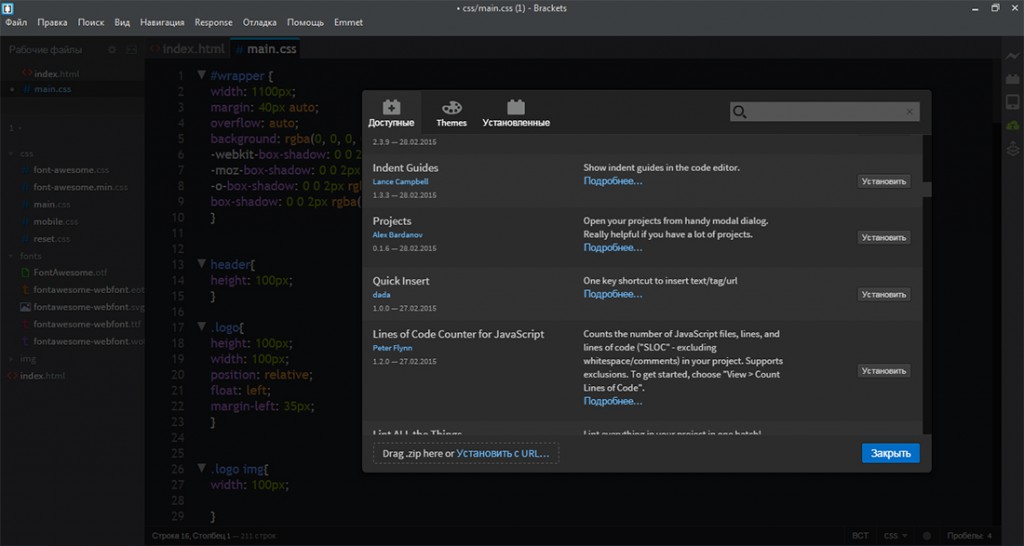
Task: Open Extension Manager brick icon in right toolbar
Action: point(1012,79)
